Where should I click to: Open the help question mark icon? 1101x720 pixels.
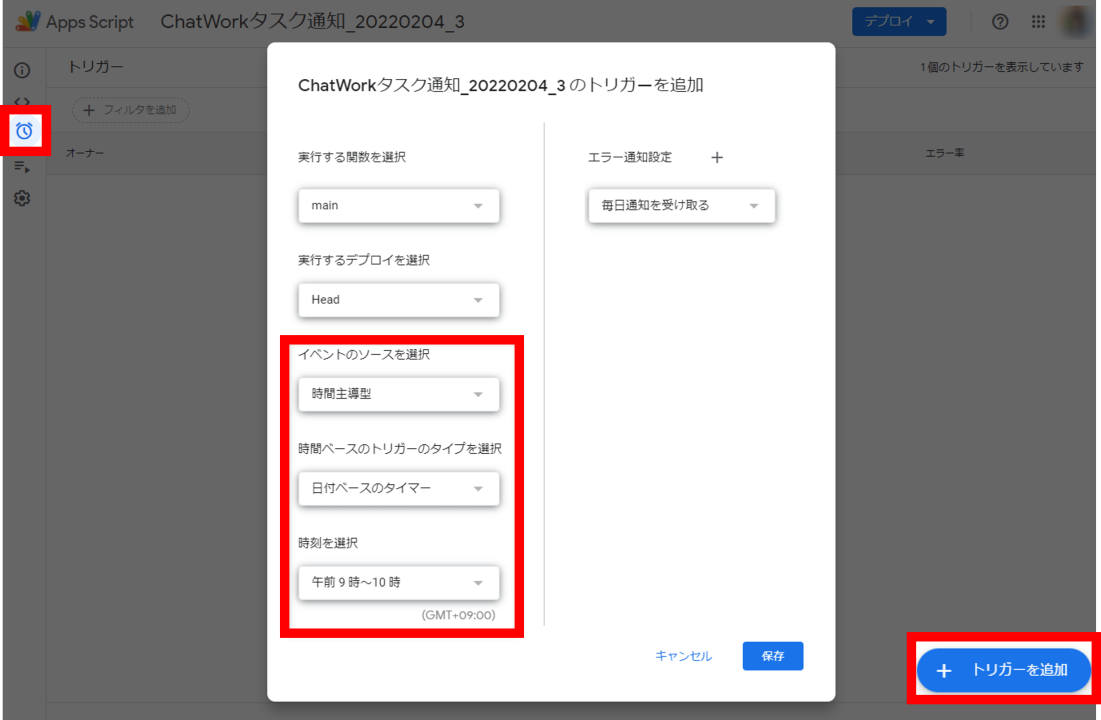(x=1000, y=22)
